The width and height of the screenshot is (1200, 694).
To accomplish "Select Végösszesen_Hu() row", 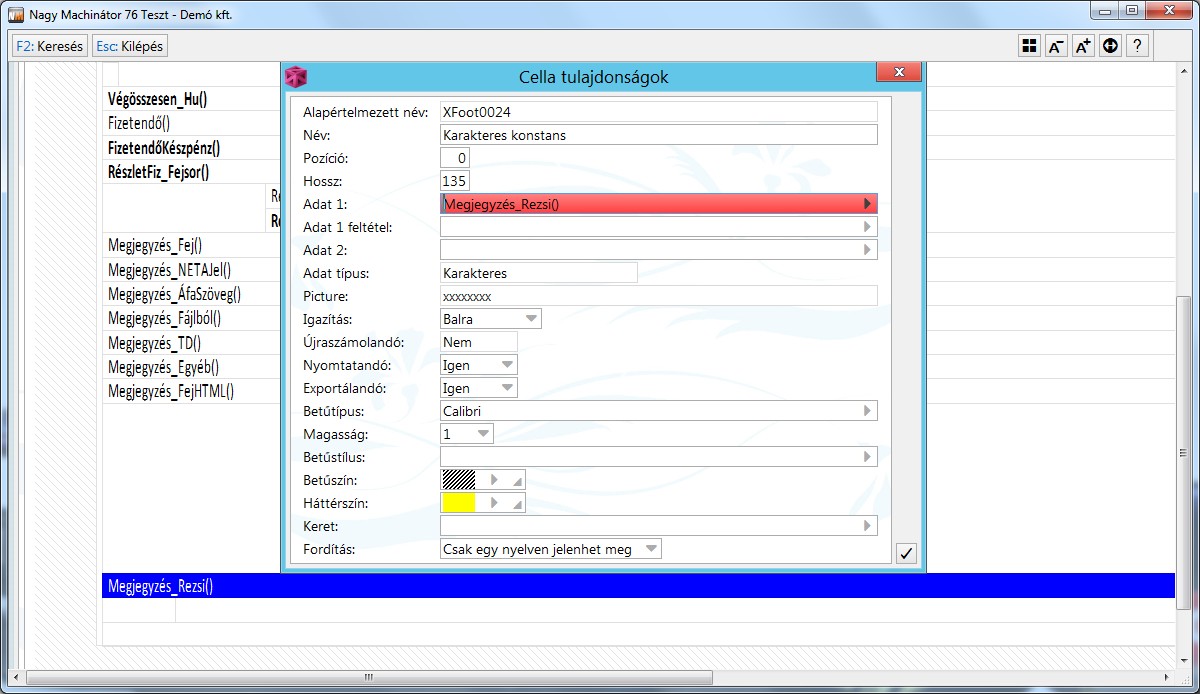I will 157,100.
